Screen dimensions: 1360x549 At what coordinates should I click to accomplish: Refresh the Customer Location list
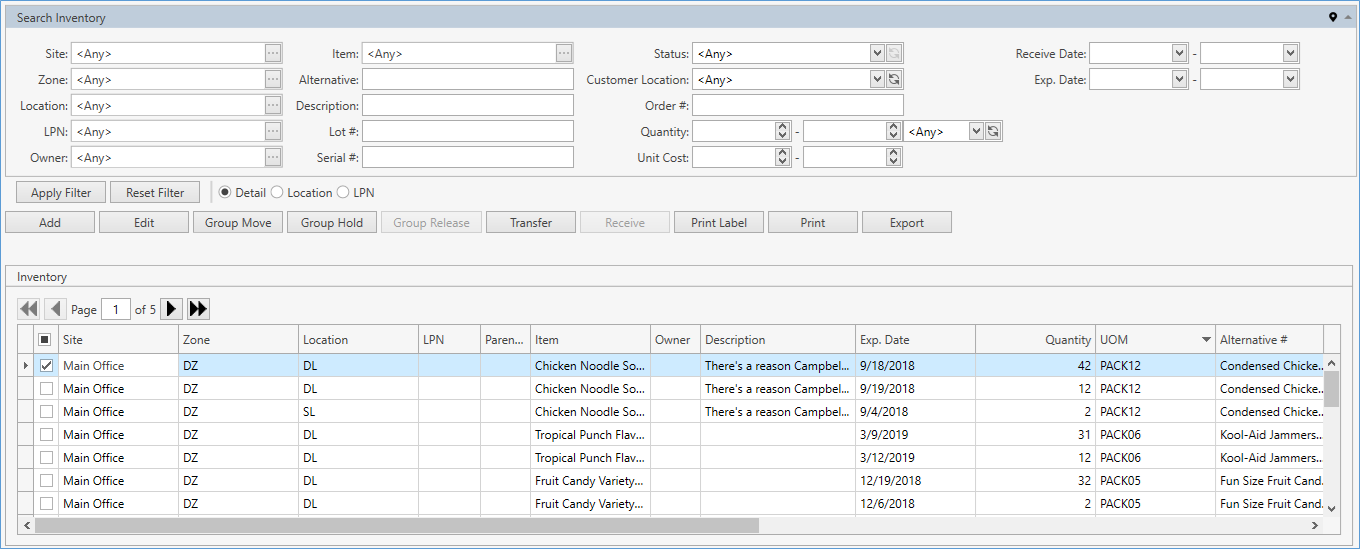click(894, 80)
